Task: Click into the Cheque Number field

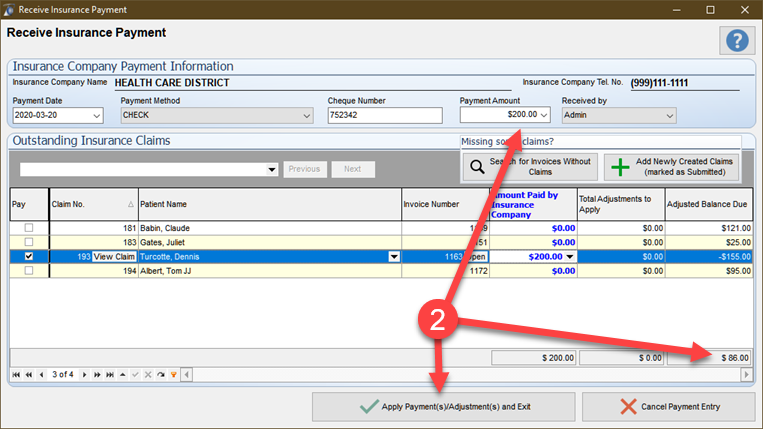Action: pyautogui.click(x=384, y=116)
